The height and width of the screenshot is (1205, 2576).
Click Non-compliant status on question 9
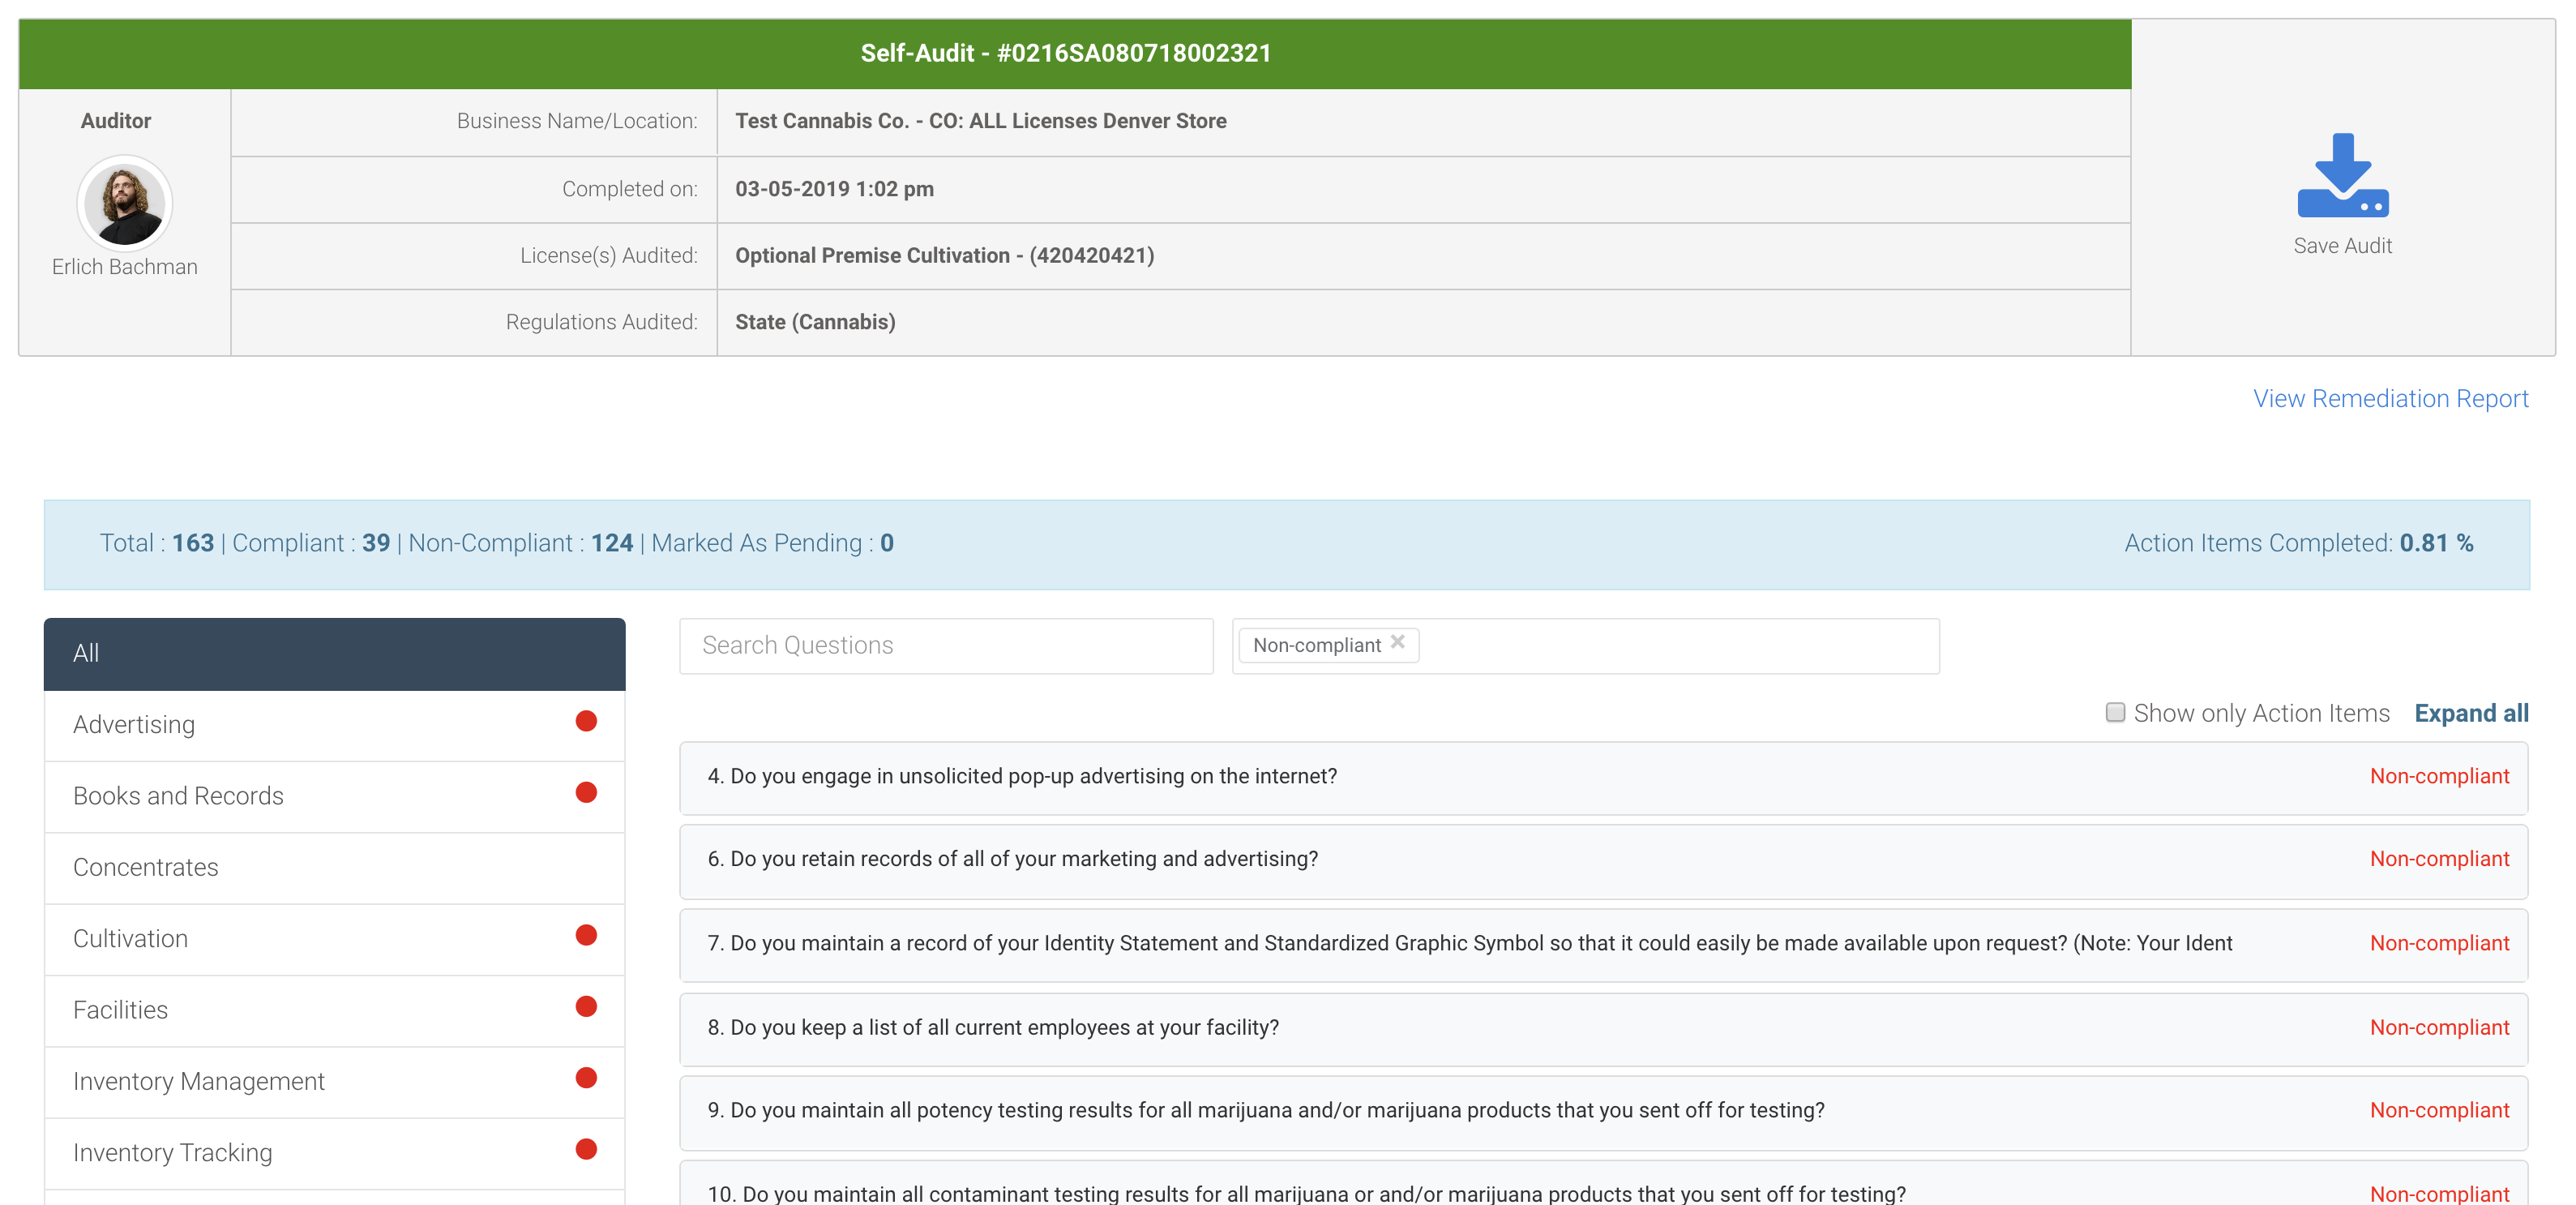[2439, 1111]
